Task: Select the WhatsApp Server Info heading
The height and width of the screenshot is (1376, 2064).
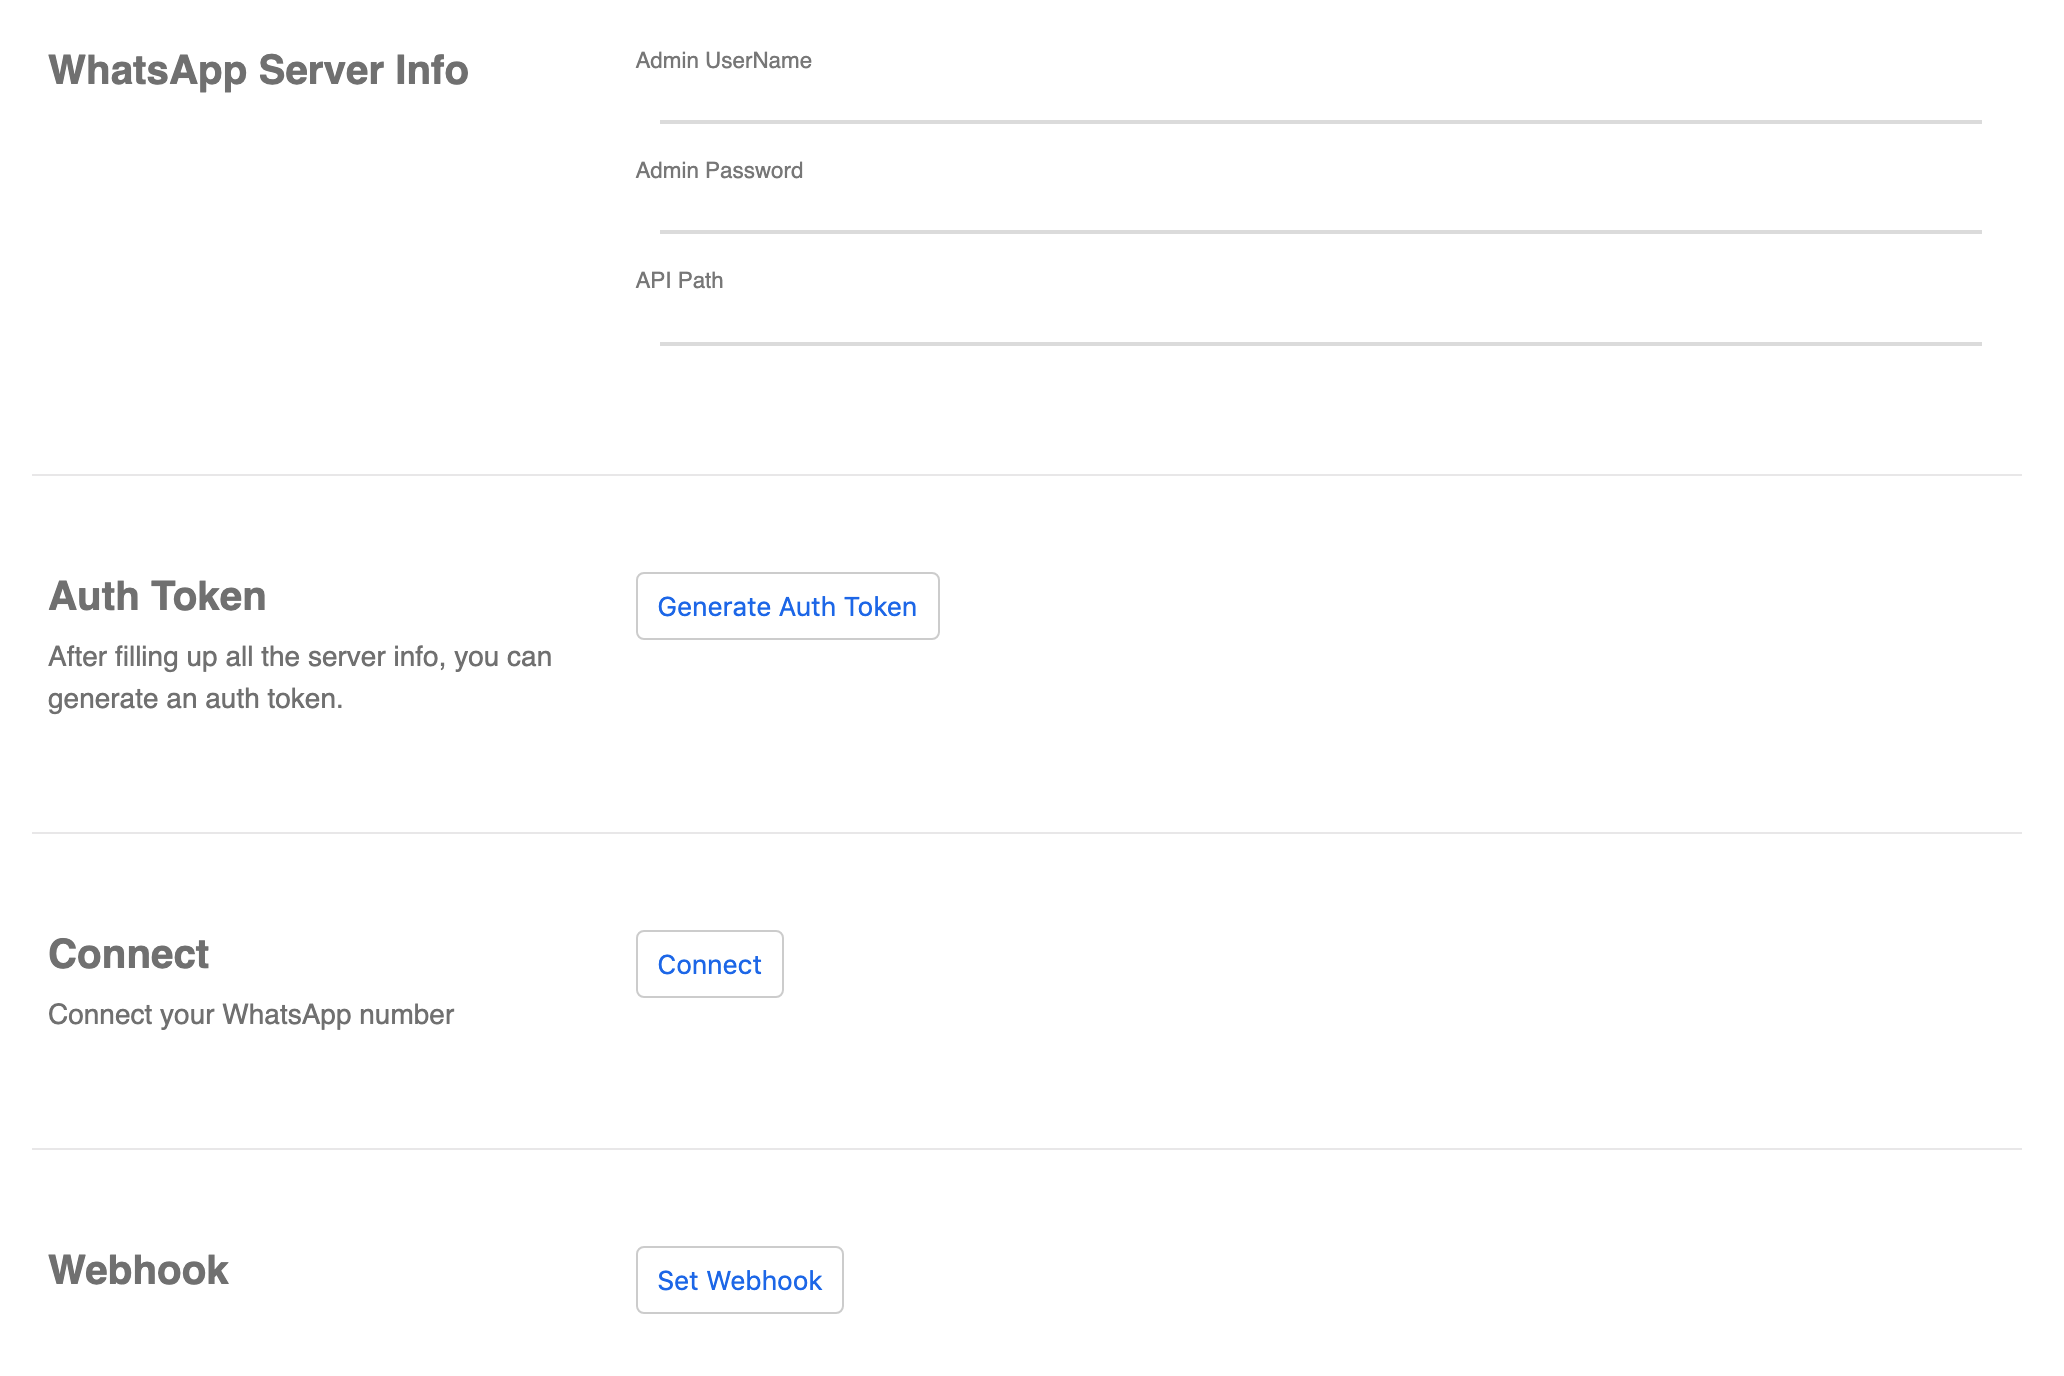Action: [258, 70]
